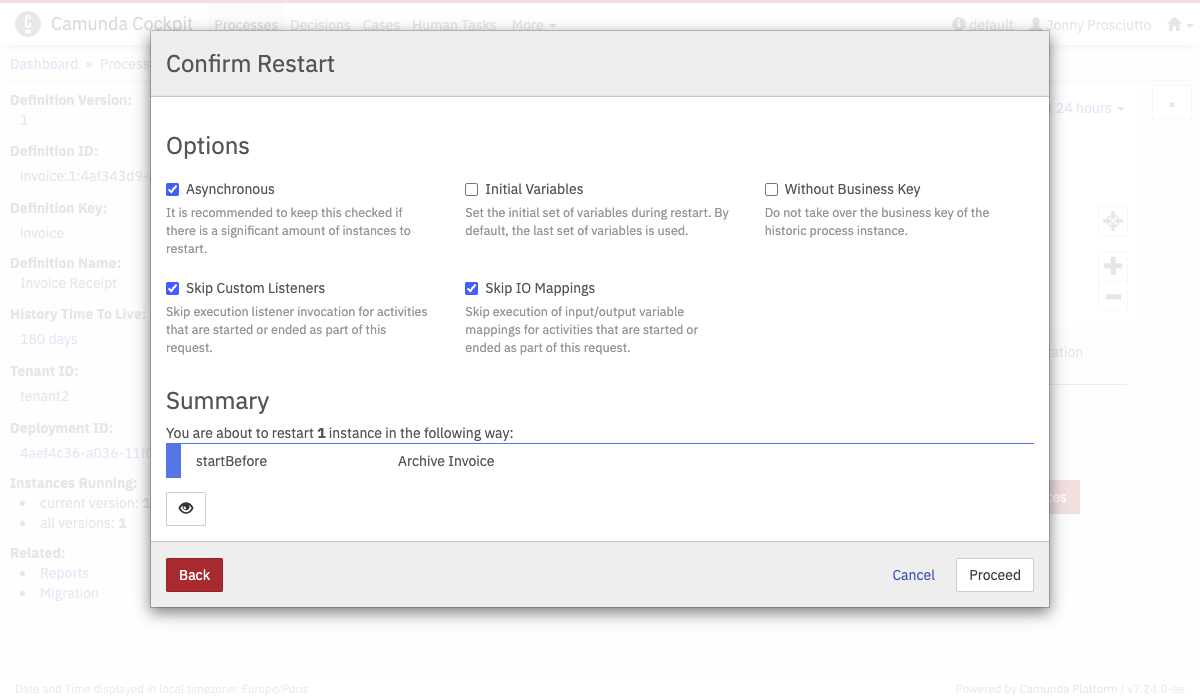
Task: Click the Cancel link
Action: [x=913, y=575]
